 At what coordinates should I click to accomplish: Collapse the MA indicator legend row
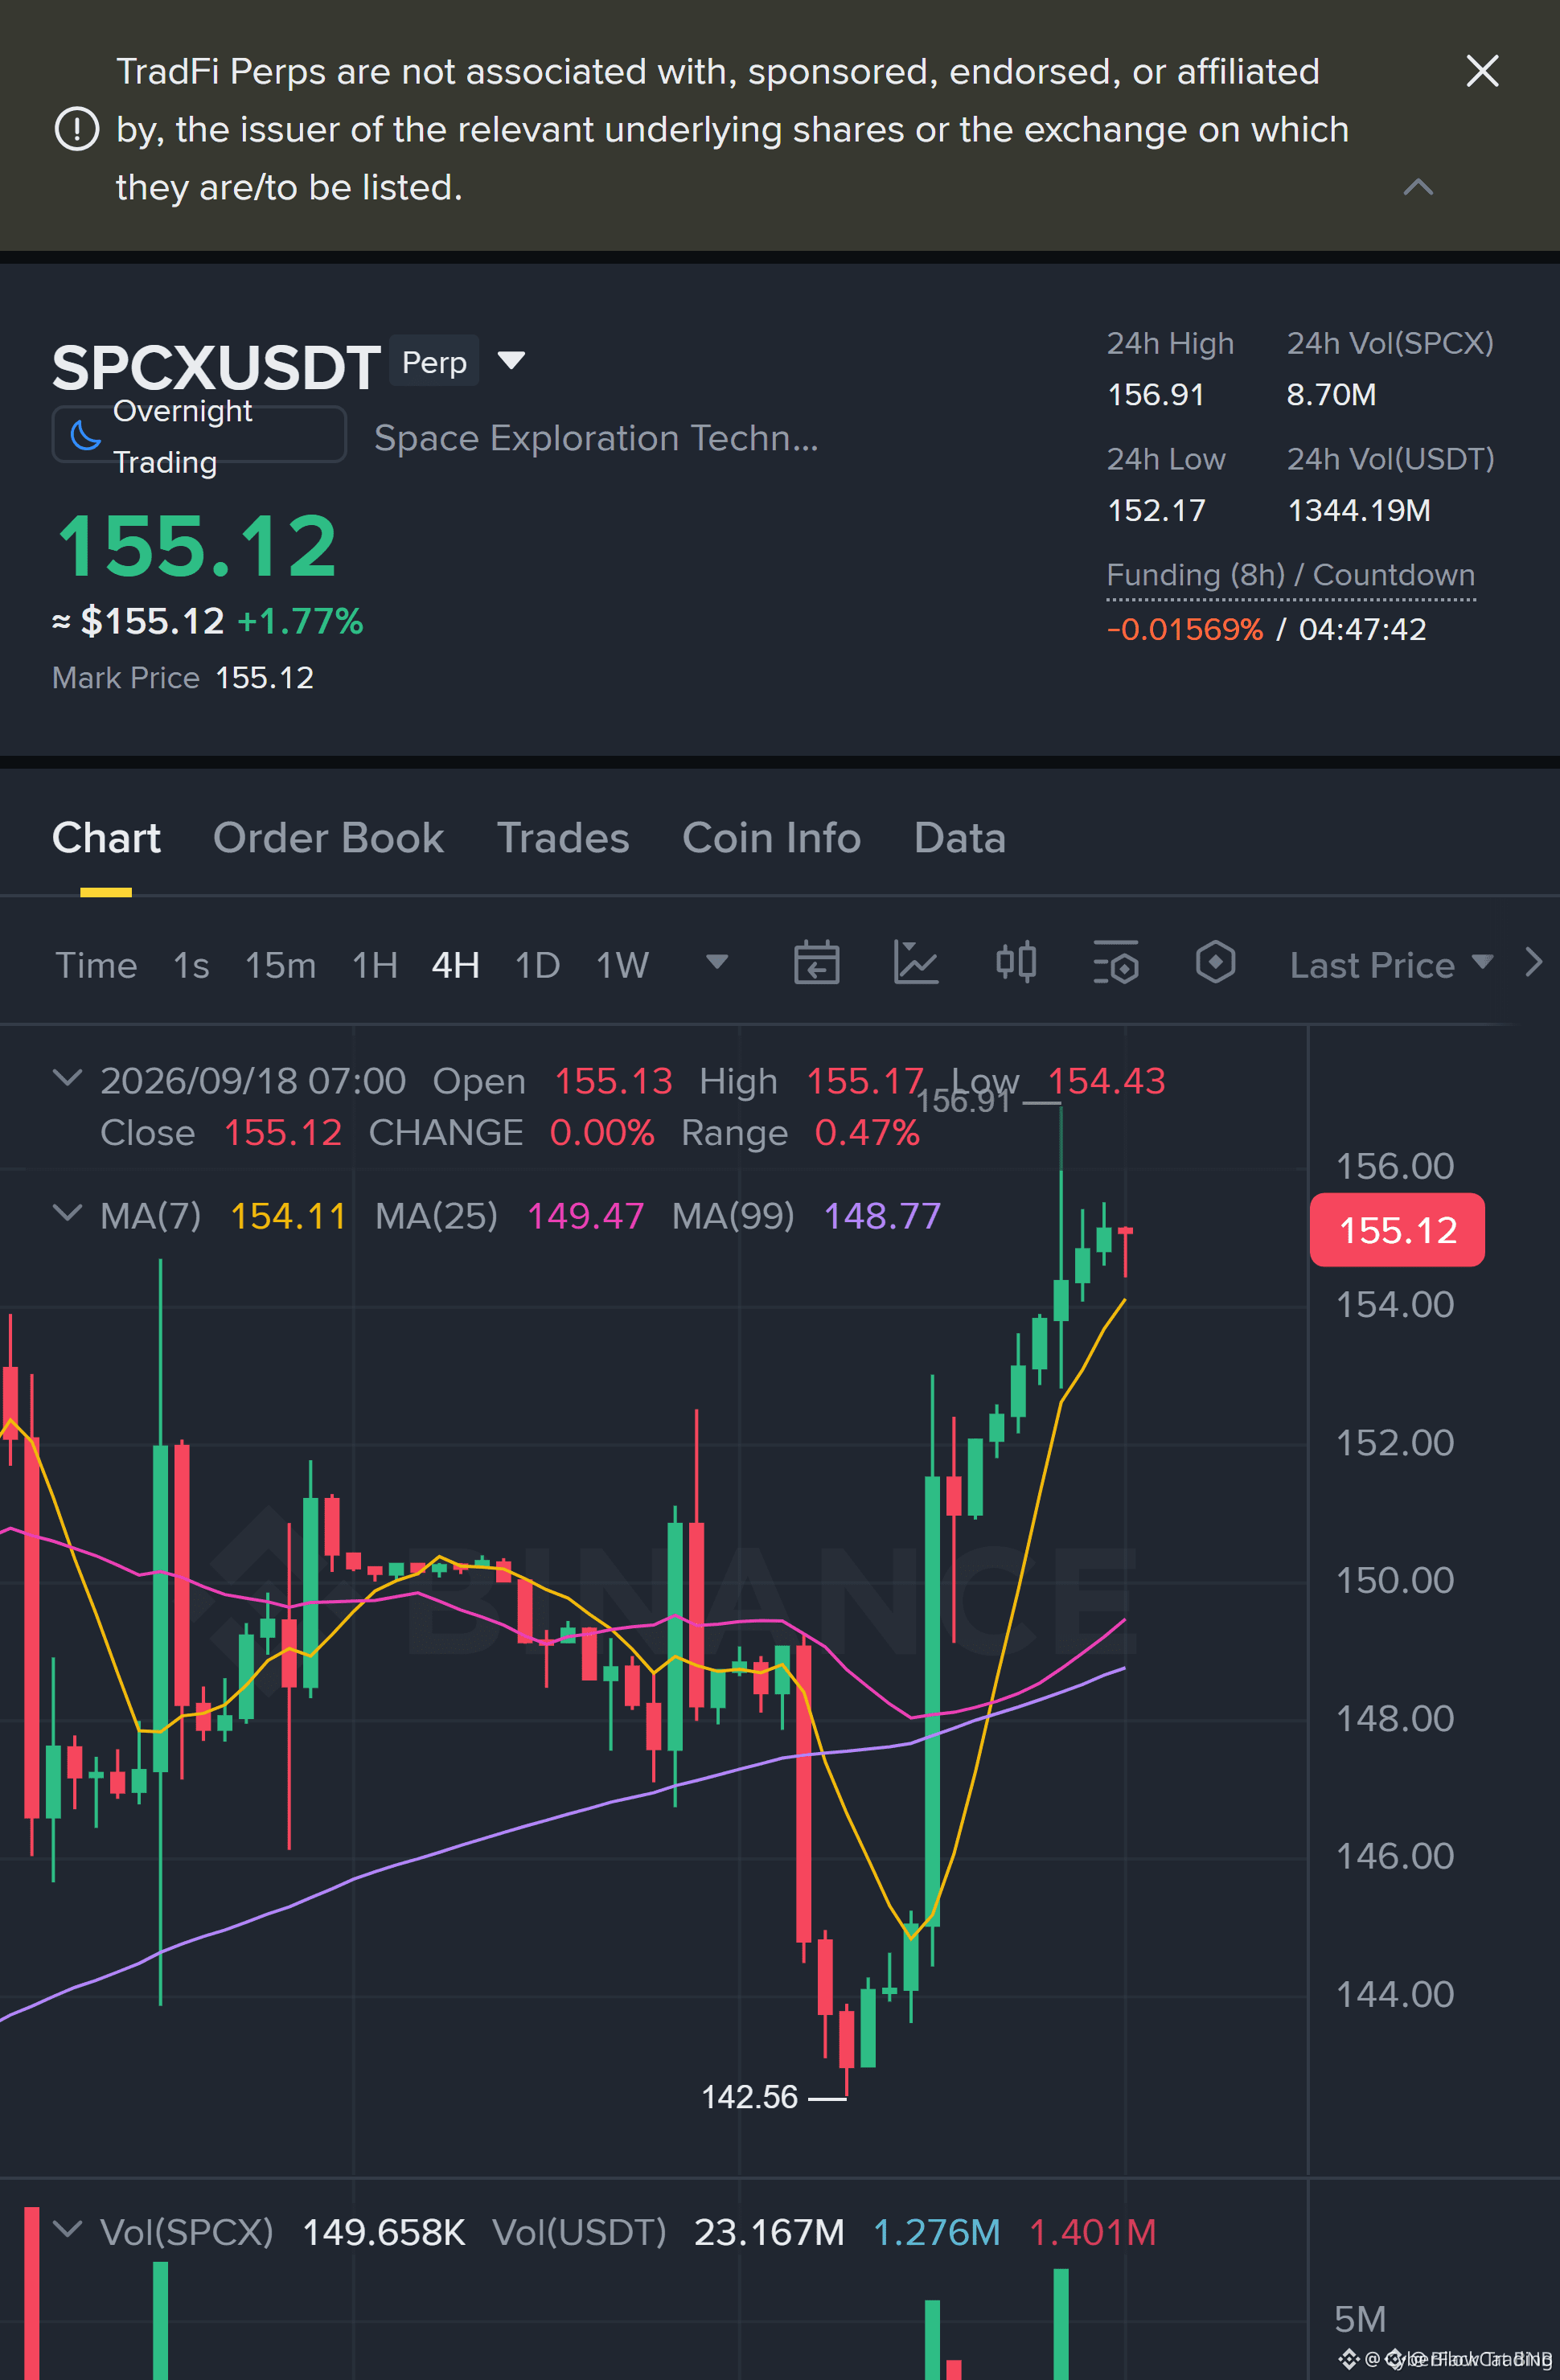[x=67, y=1214]
